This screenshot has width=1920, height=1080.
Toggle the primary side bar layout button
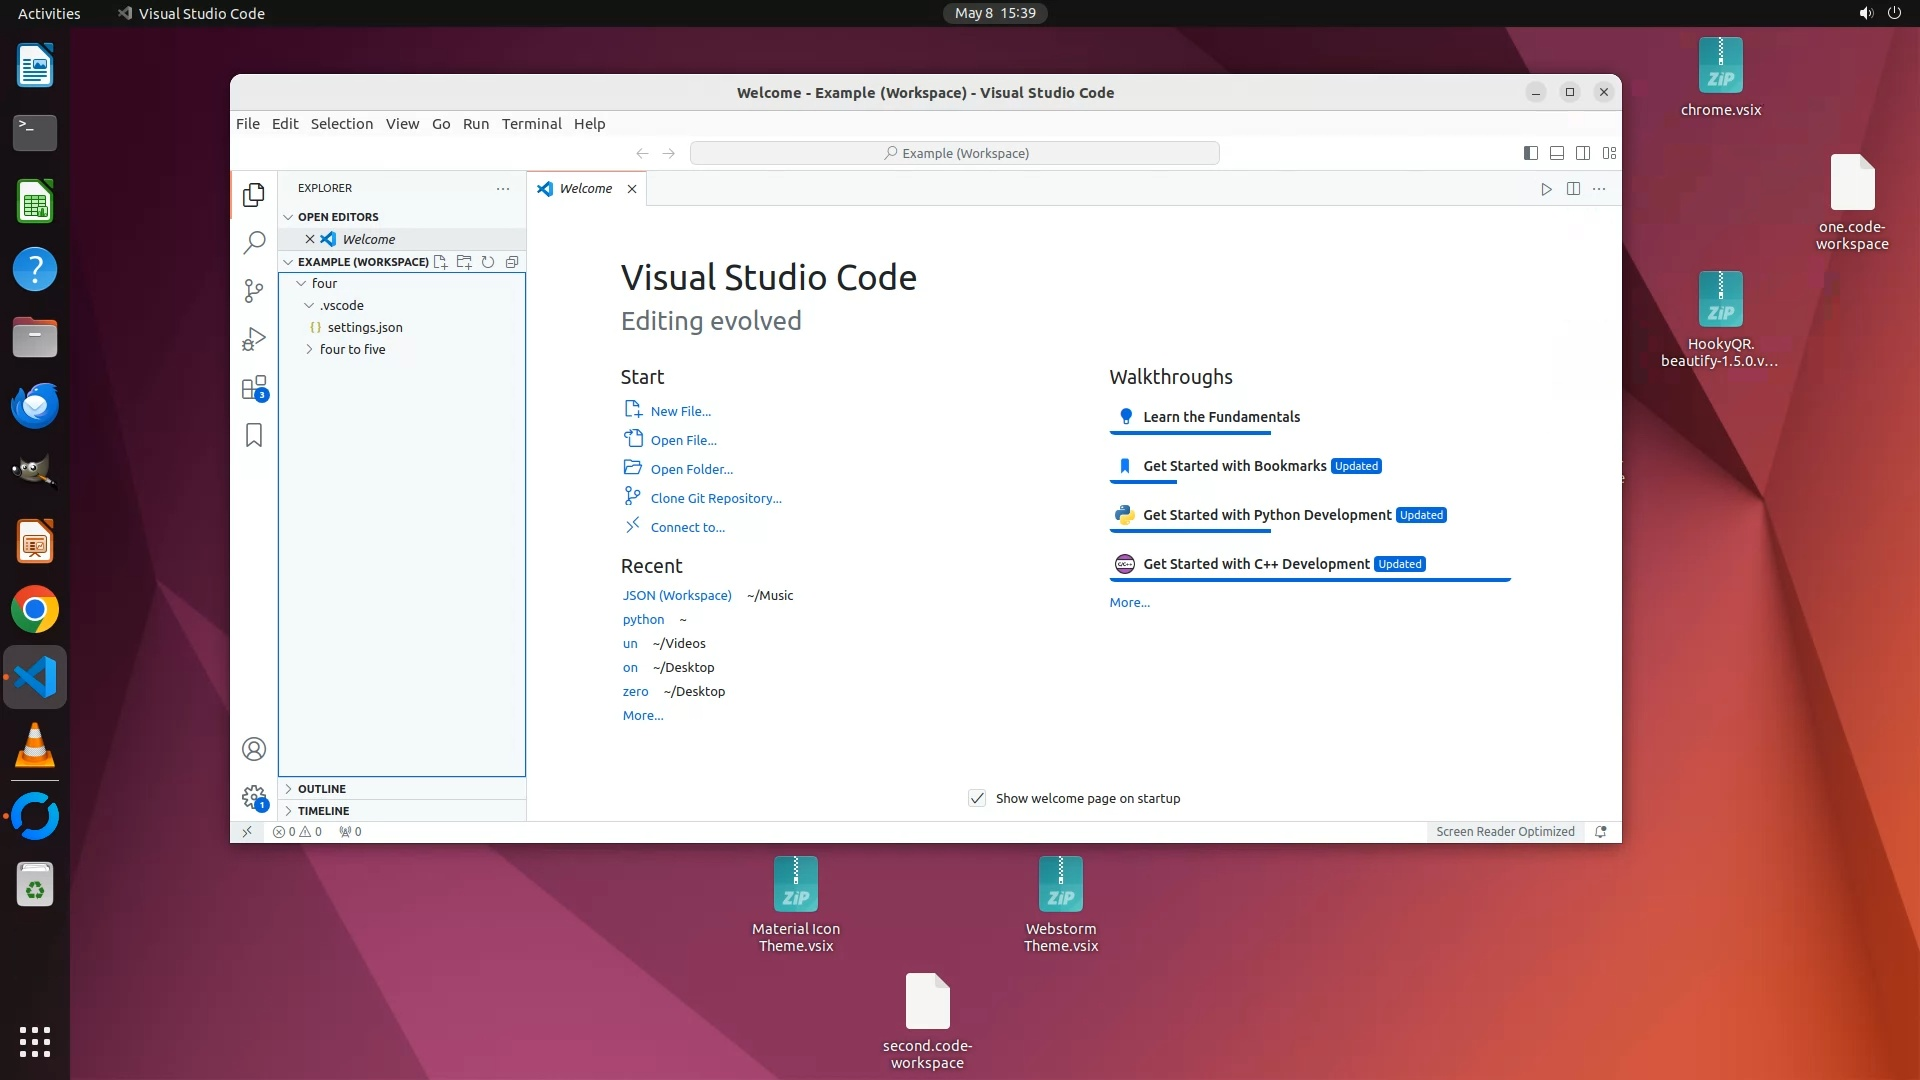pos(1530,153)
